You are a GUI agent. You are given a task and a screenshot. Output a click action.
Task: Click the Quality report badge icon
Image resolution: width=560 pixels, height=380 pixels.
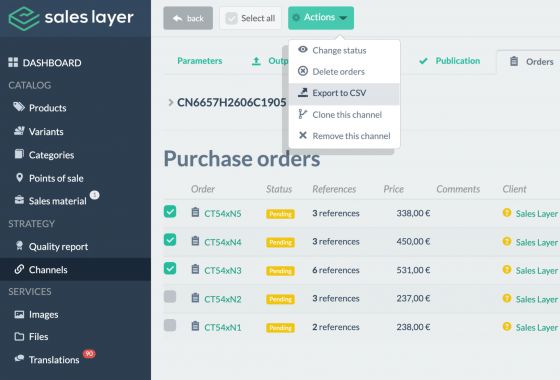(19, 246)
